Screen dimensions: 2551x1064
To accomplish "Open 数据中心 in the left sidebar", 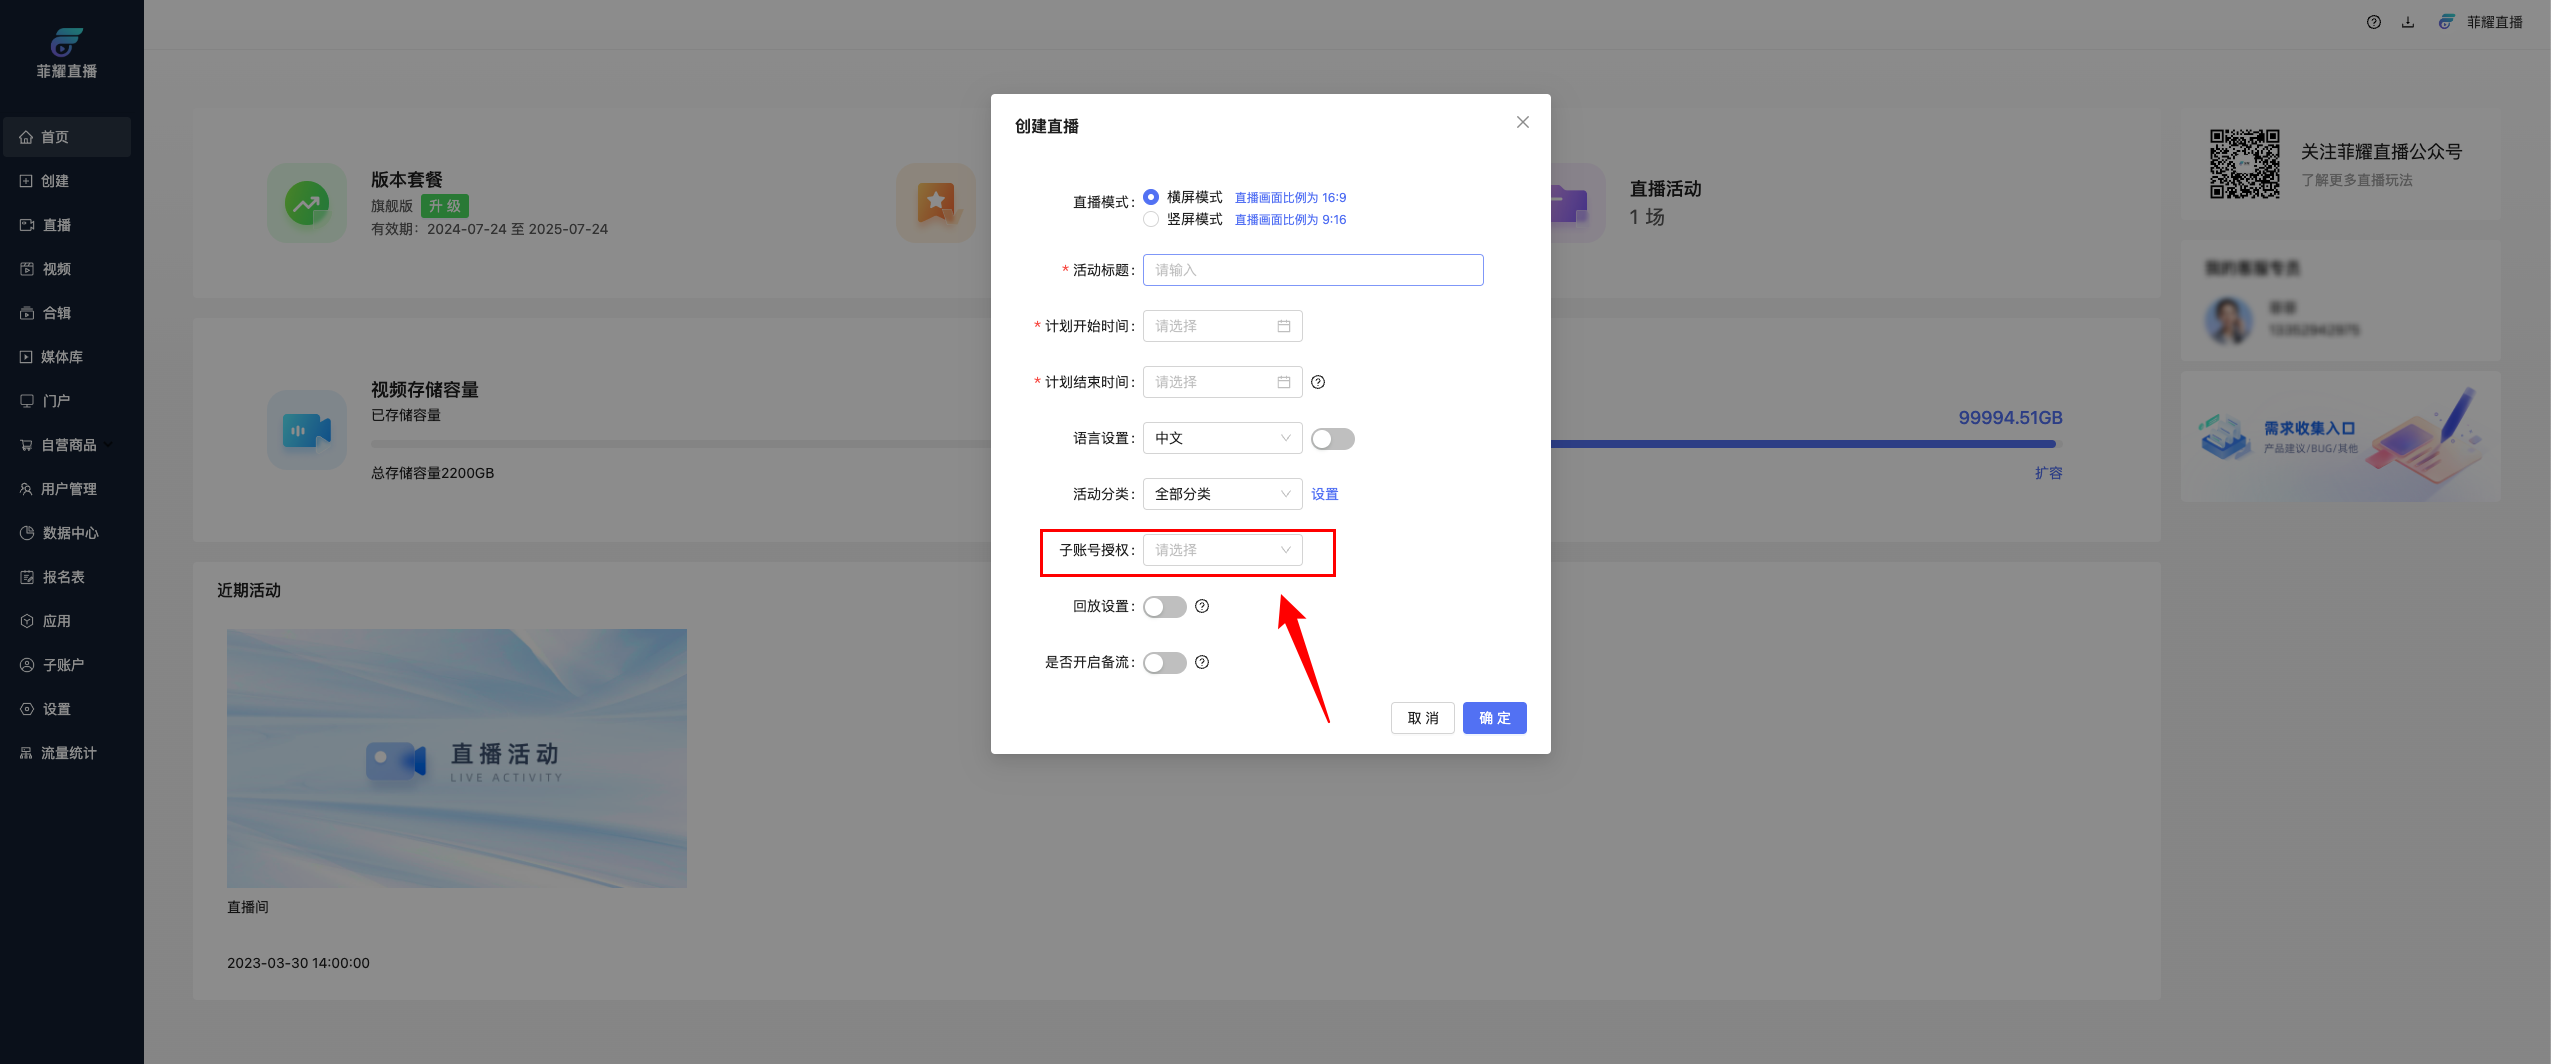I will click(70, 533).
